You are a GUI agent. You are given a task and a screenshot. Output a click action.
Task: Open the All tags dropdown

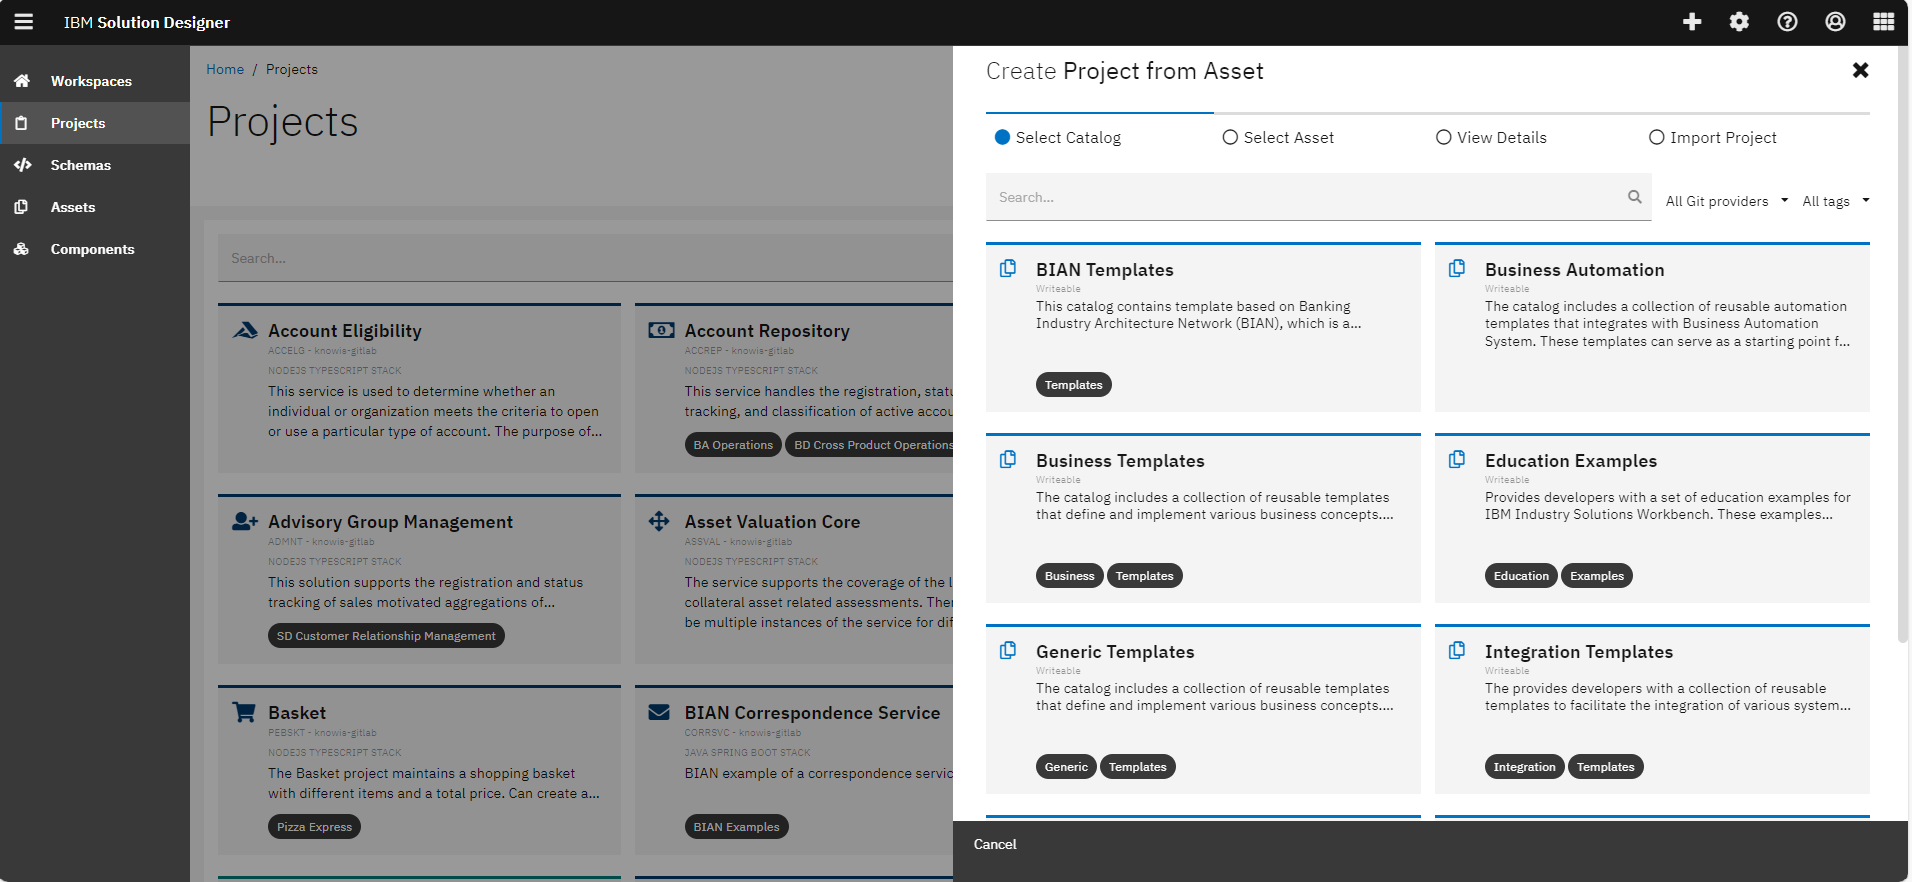pos(1835,201)
